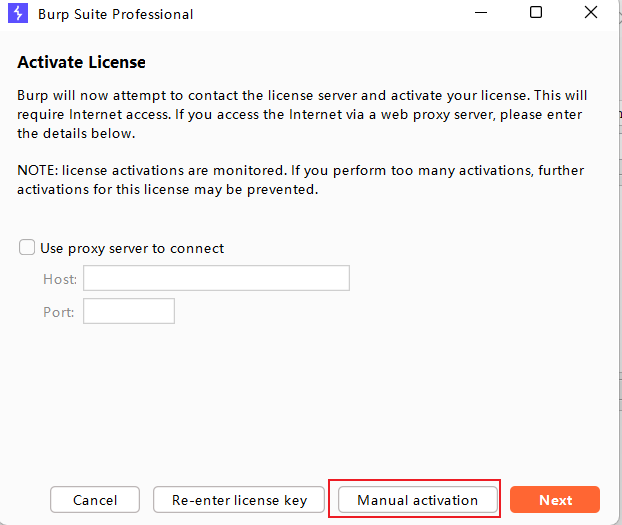Select Manual activation

coord(417,500)
